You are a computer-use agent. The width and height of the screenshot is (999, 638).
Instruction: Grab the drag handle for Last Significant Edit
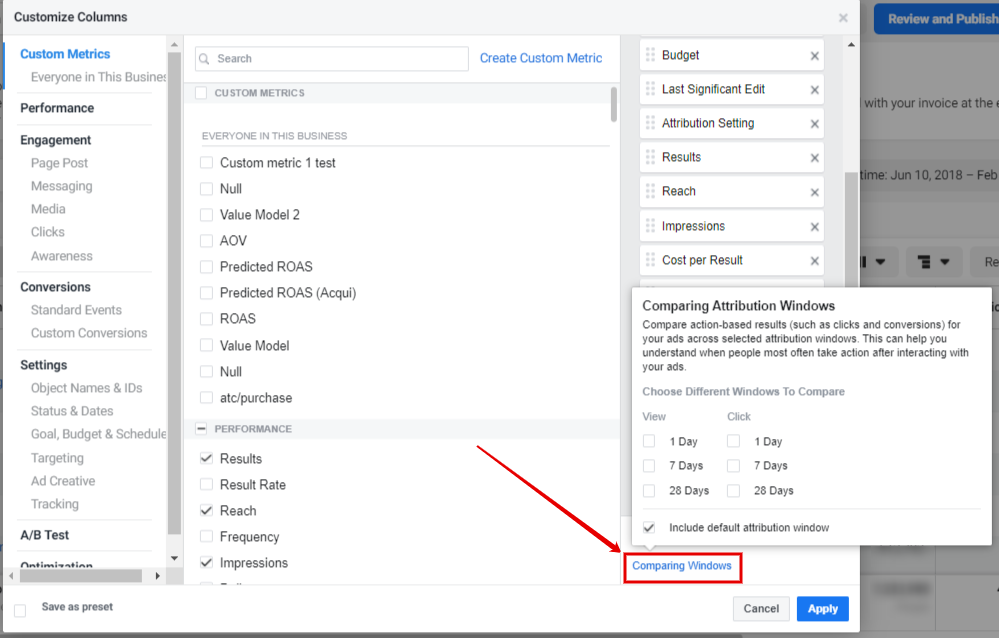[x=650, y=89]
